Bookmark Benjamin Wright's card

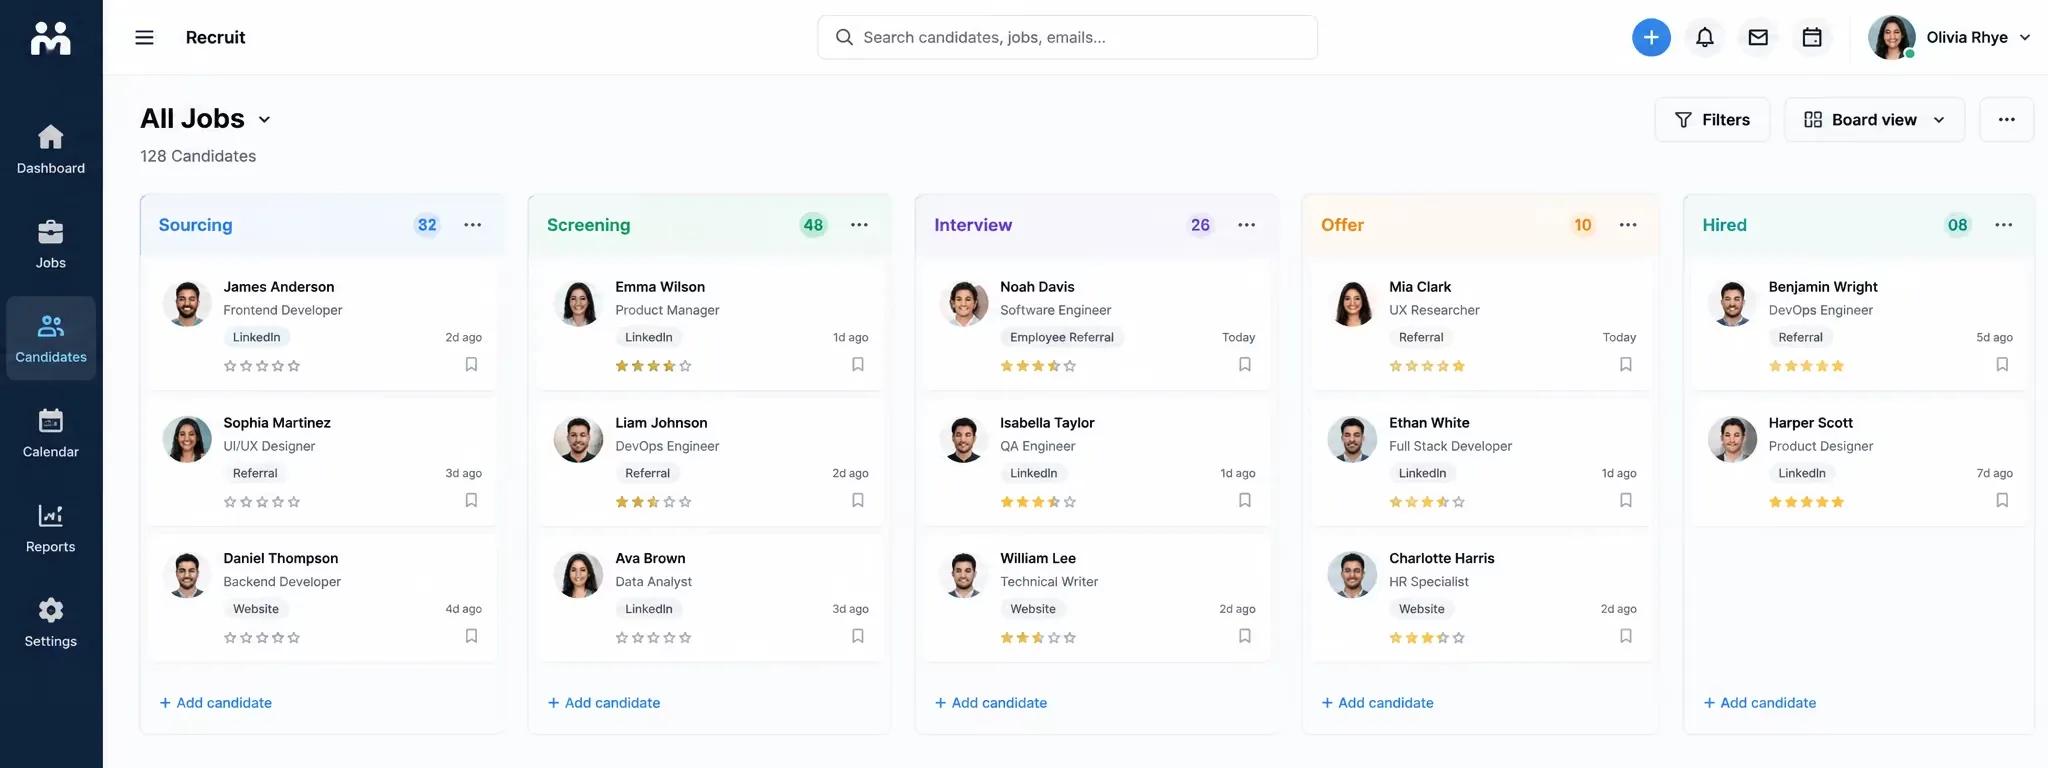(x=2002, y=365)
